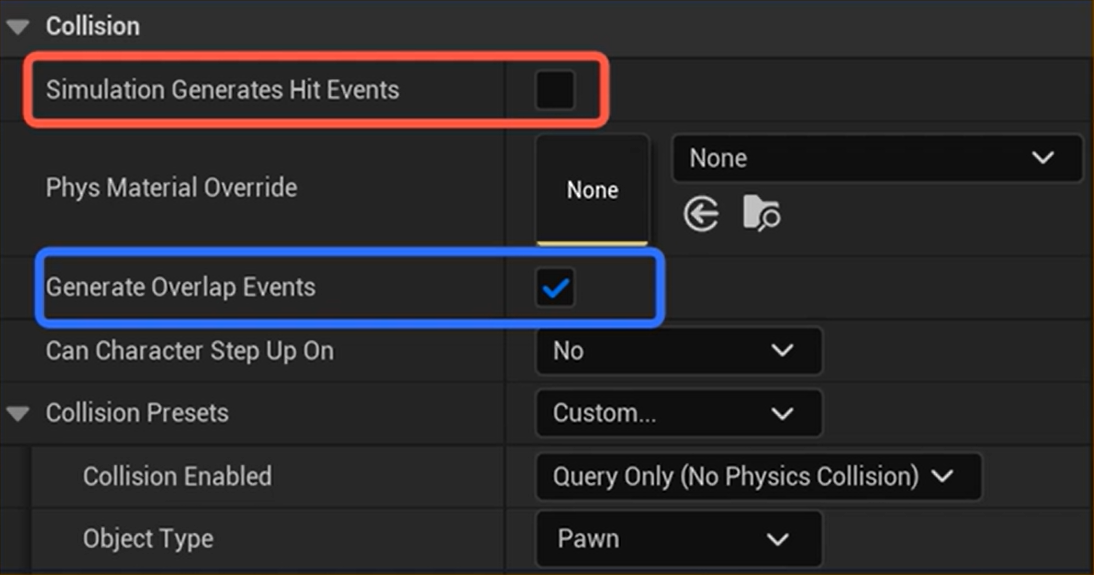Open the Collision Enabled Query Only dropdown
This screenshot has width=1094, height=575.
point(759,476)
